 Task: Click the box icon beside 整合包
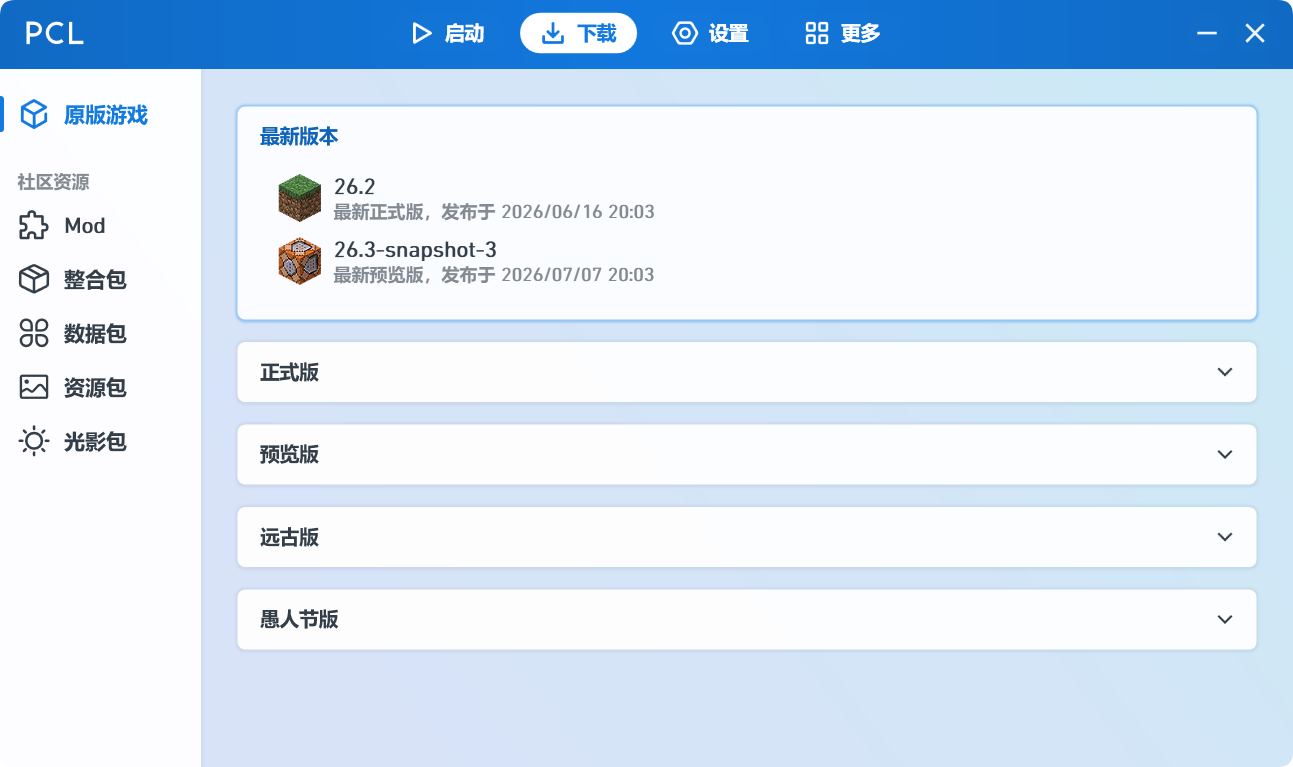point(34,280)
